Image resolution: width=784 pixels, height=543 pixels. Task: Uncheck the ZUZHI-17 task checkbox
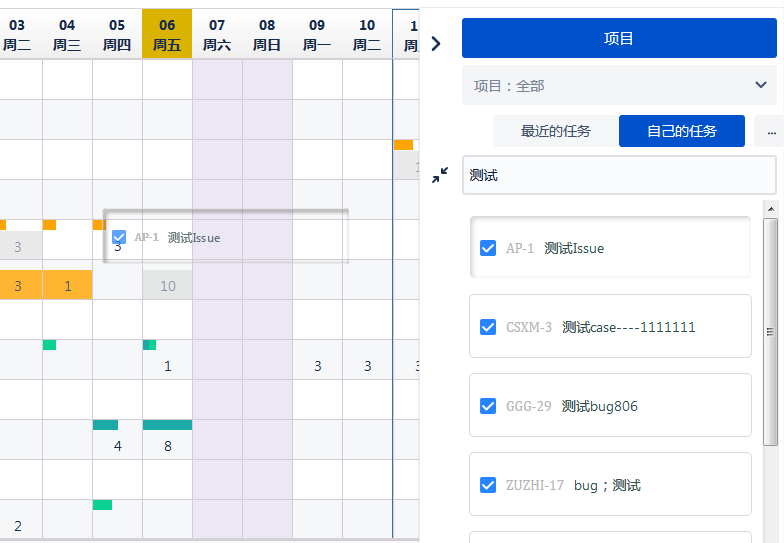pos(488,485)
